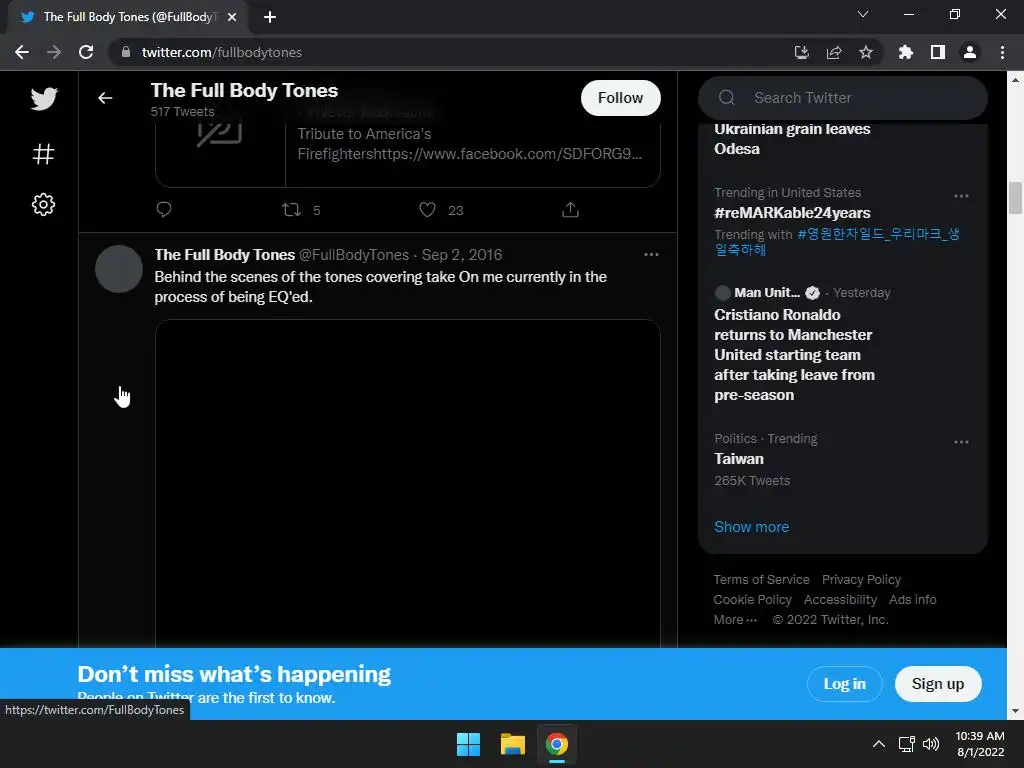
Task: Open more options on Sep 2 tweet
Action: 651,255
